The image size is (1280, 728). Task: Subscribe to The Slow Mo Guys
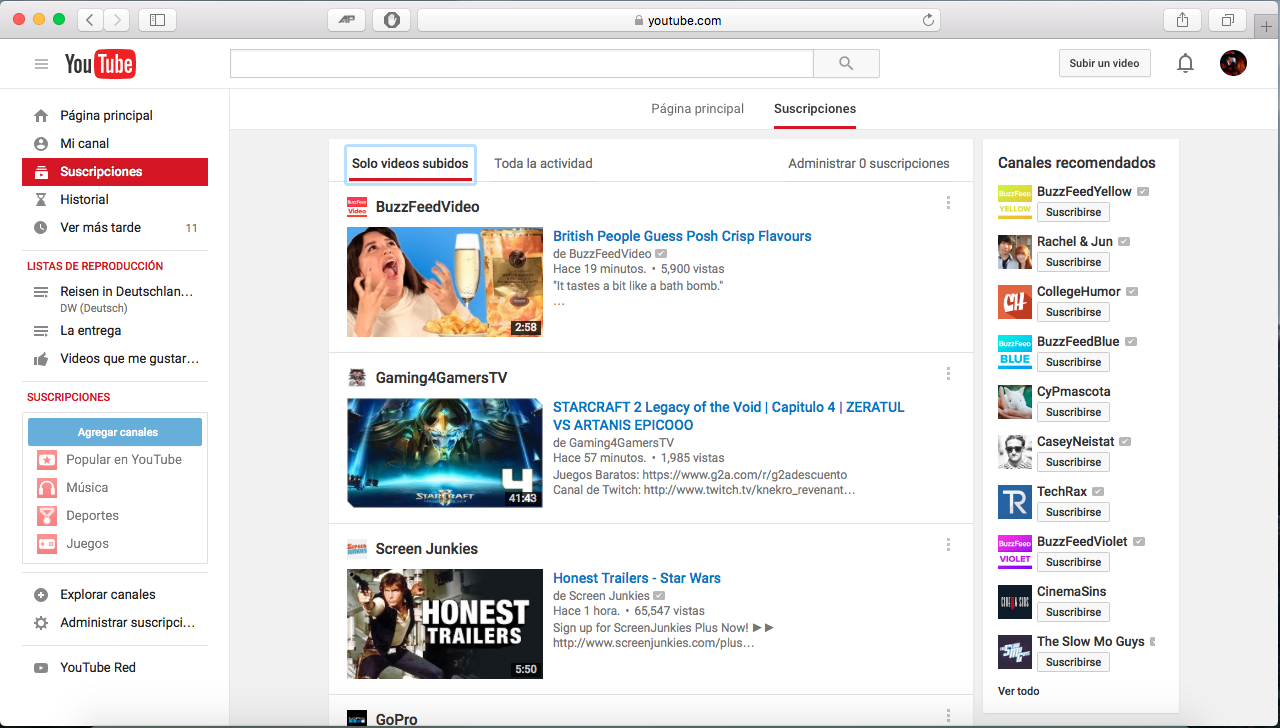[1073, 662]
